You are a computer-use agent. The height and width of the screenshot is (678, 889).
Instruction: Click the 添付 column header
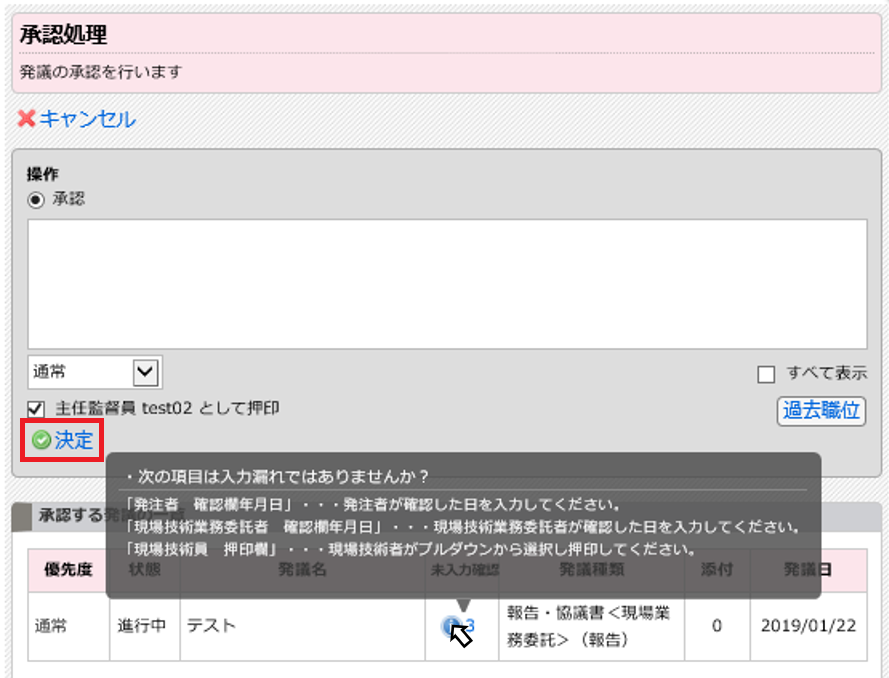coord(716,569)
